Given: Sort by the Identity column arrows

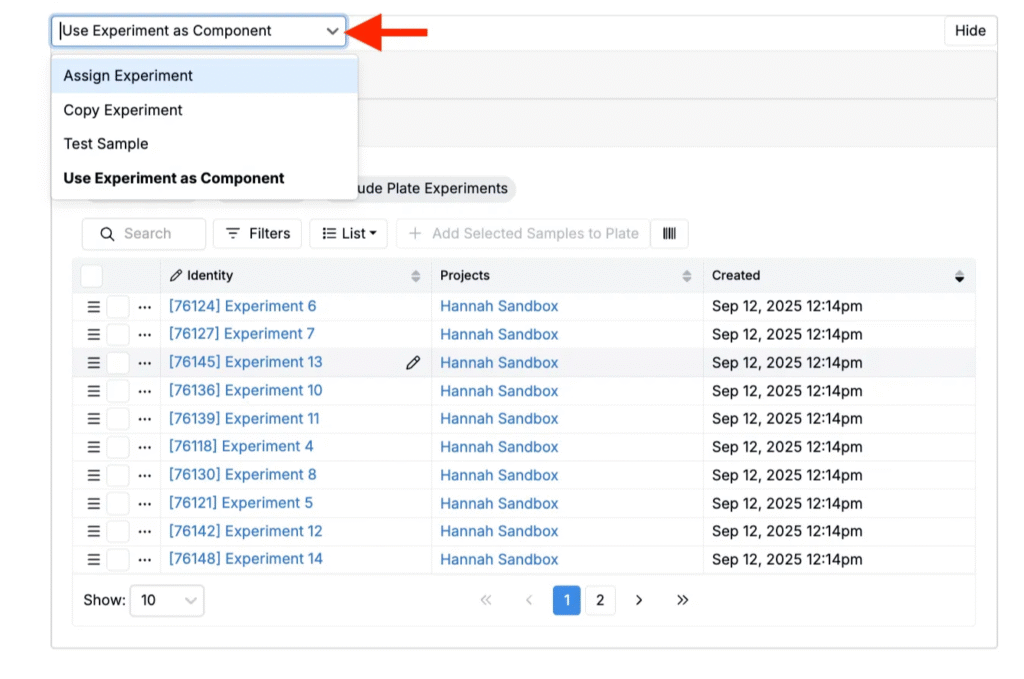Looking at the screenshot, I should click(416, 276).
